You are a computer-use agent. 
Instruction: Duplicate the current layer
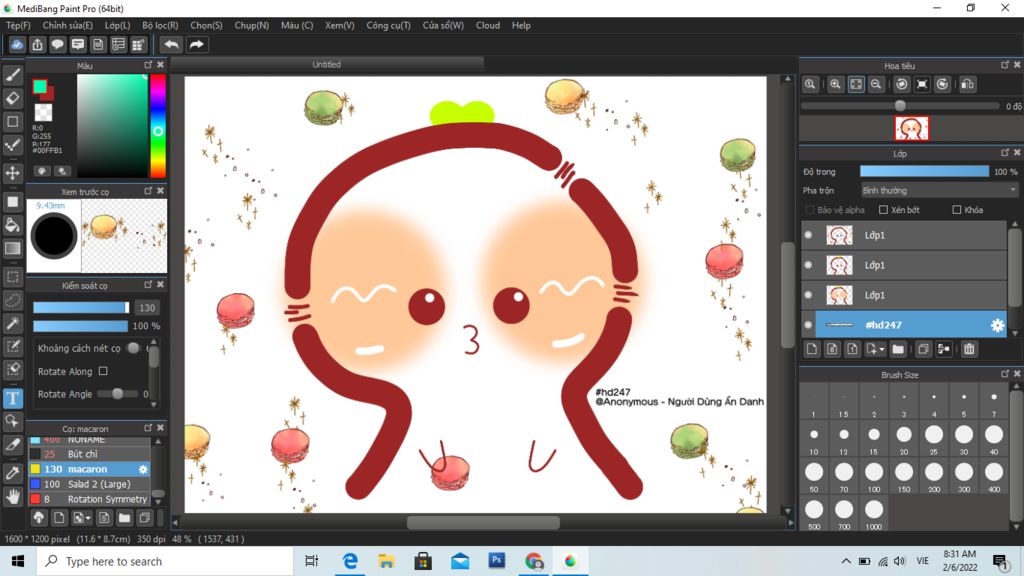[x=923, y=349]
